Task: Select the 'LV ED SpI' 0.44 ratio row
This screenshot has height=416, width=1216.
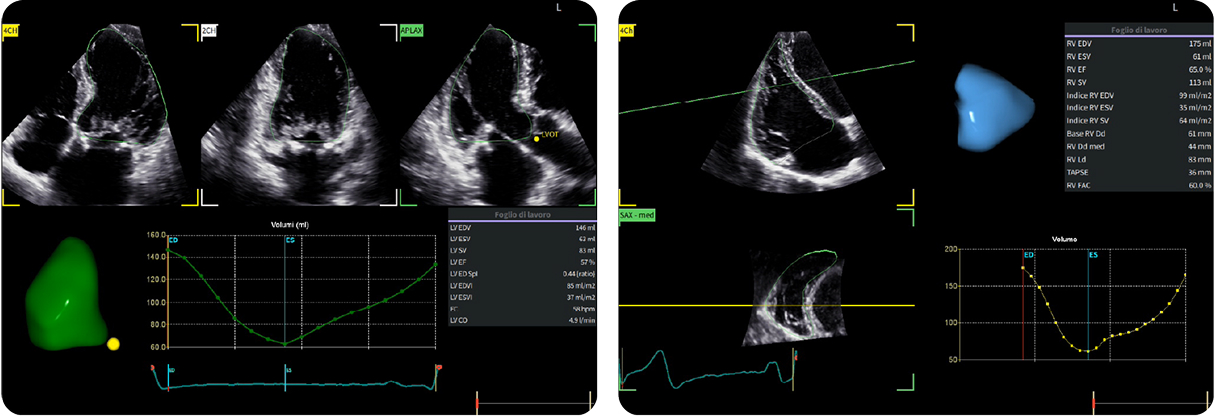Action: [522, 274]
